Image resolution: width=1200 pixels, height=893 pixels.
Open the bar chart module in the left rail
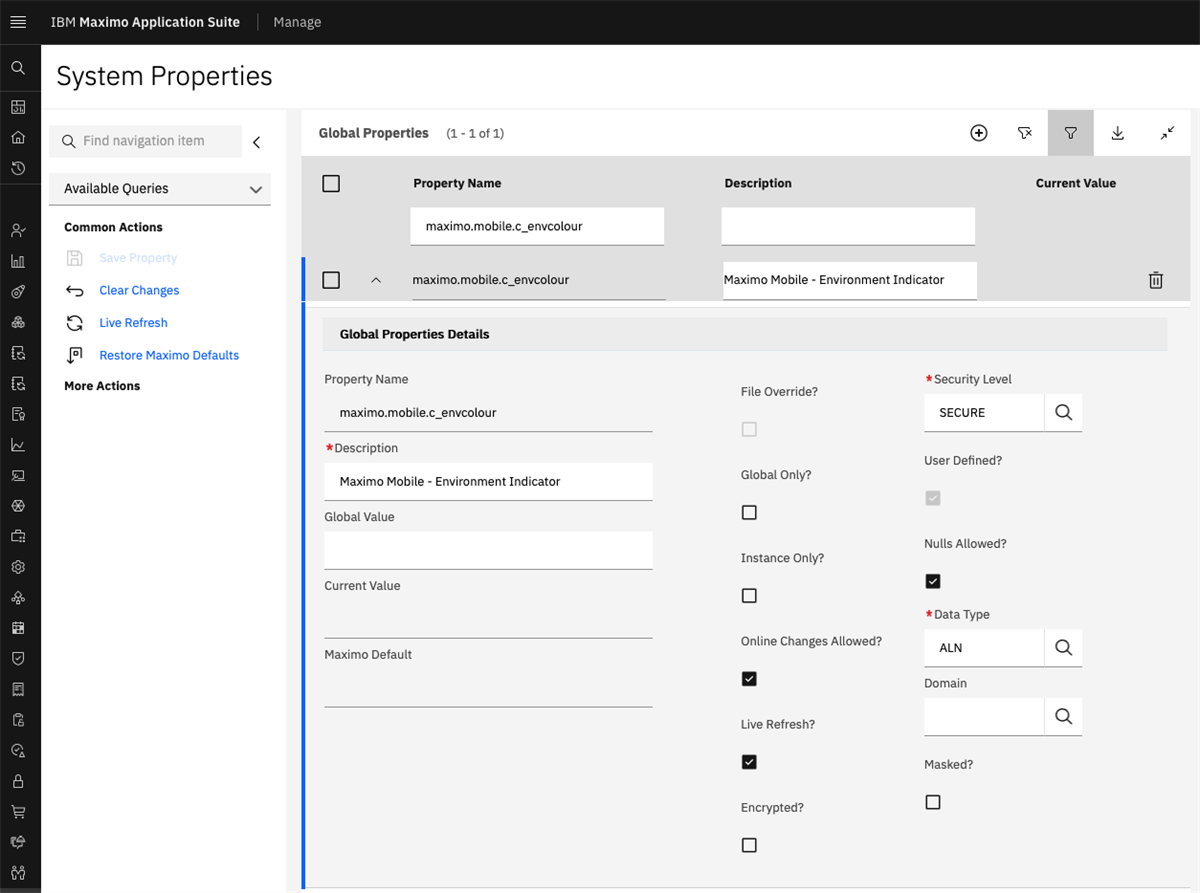(x=18, y=261)
